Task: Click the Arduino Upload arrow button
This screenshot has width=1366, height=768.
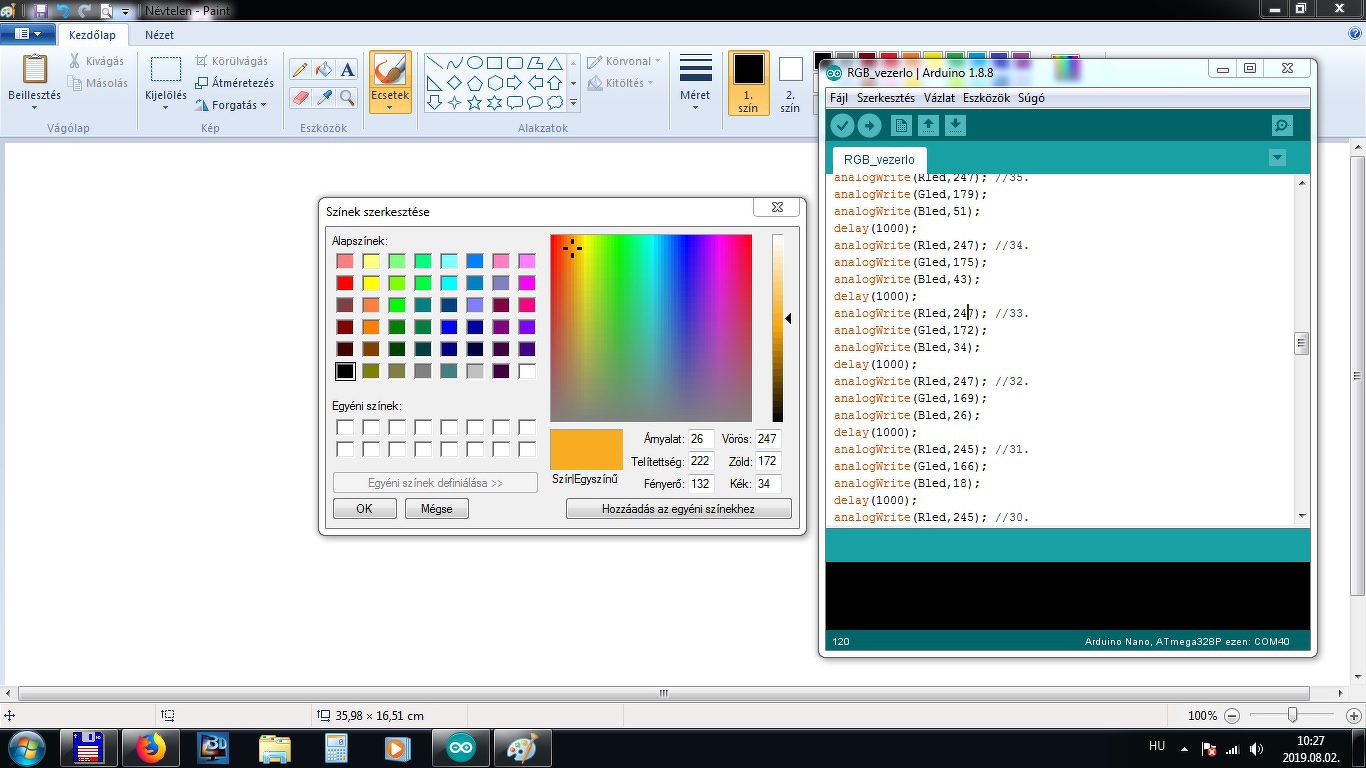Action: click(869, 125)
